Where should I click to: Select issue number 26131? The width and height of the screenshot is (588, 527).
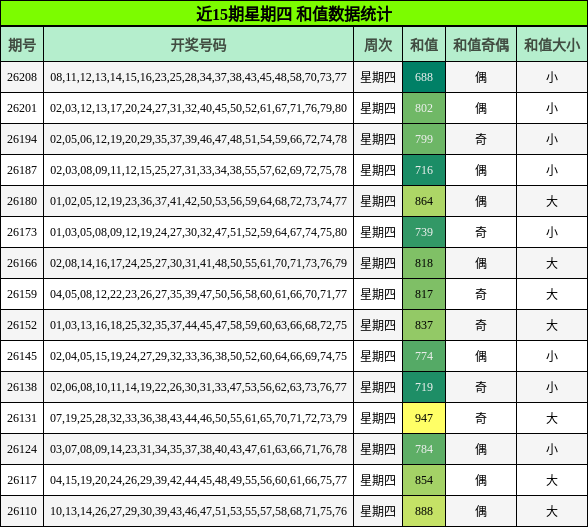pyautogui.click(x=22, y=418)
